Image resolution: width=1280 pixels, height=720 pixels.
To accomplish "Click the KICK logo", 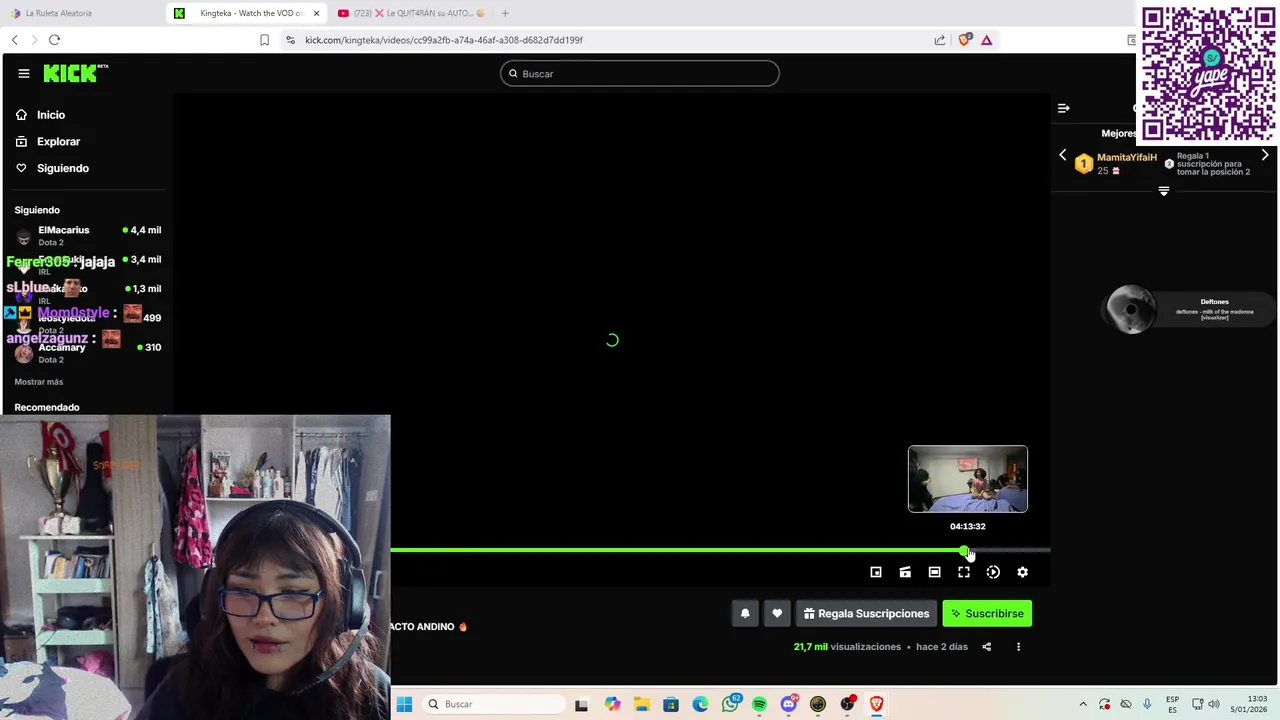I will point(75,73).
